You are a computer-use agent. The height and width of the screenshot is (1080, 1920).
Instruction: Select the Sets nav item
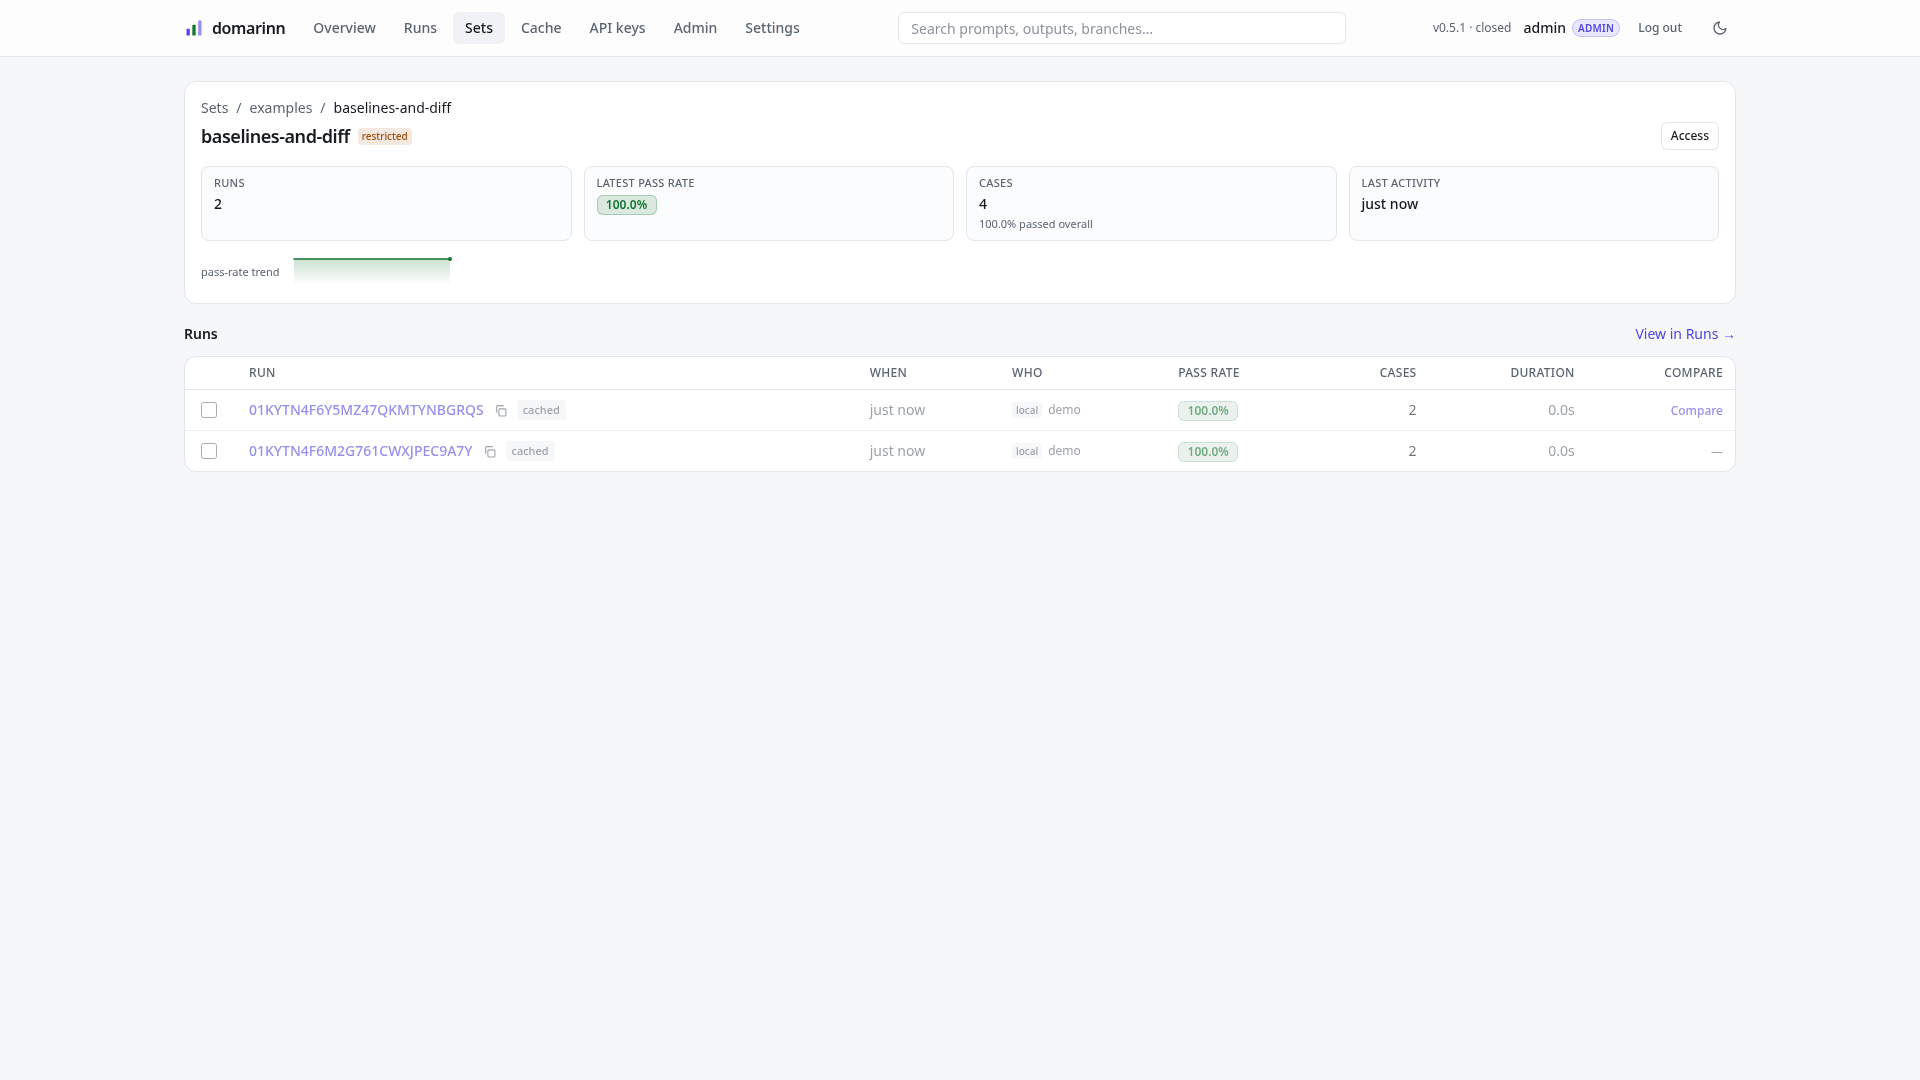tap(479, 28)
